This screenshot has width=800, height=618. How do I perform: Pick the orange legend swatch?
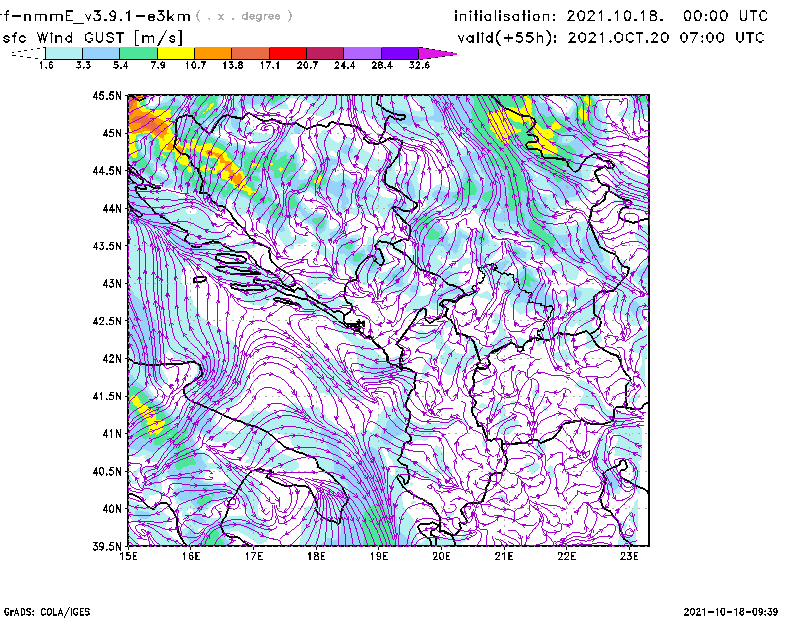tap(213, 53)
